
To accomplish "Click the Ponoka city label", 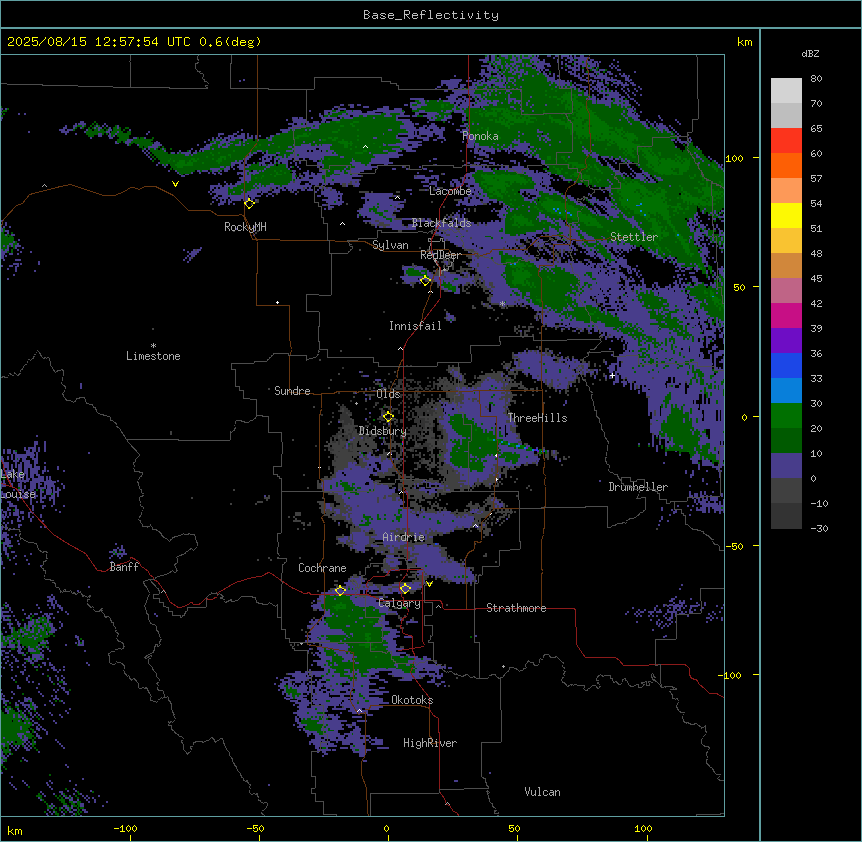I will click(x=480, y=136).
